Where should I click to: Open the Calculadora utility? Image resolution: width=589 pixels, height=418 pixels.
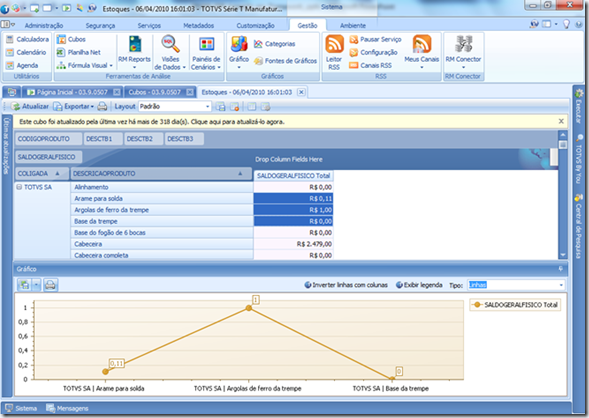point(27,39)
